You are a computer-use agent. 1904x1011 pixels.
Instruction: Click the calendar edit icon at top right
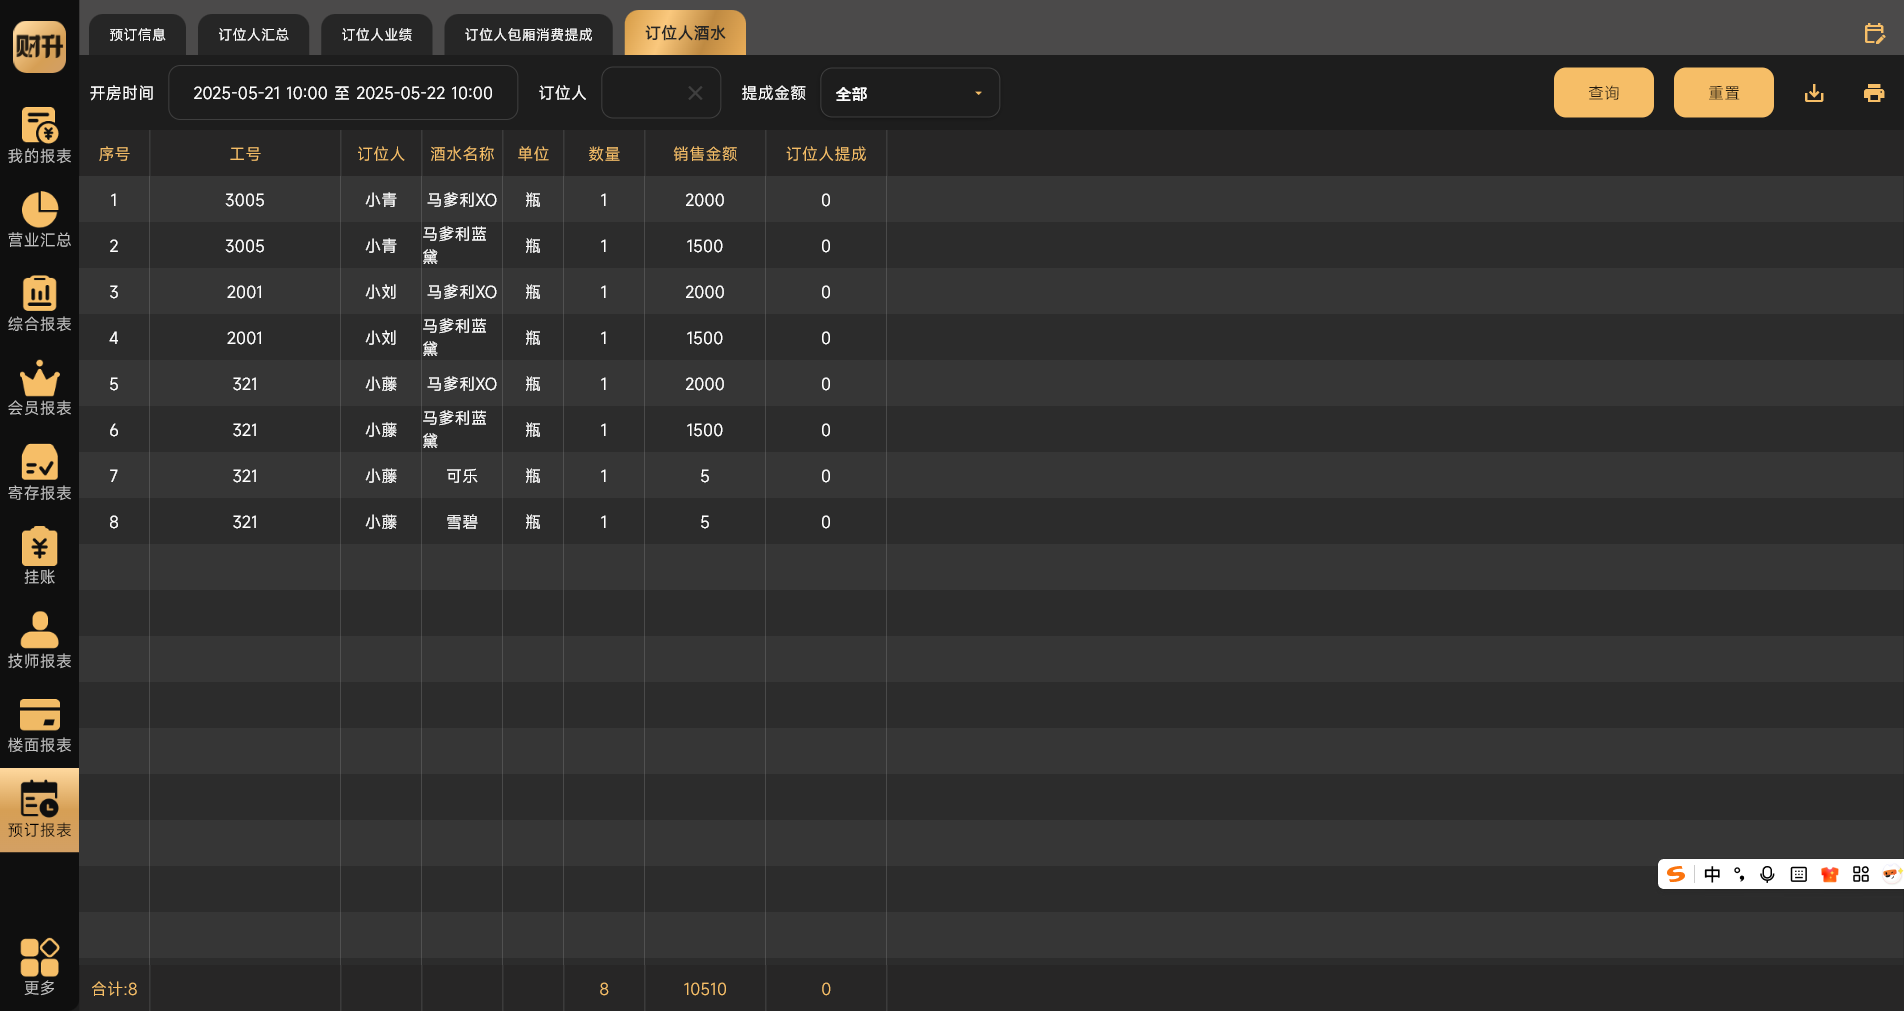pyautogui.click(x=1875, y=34)
